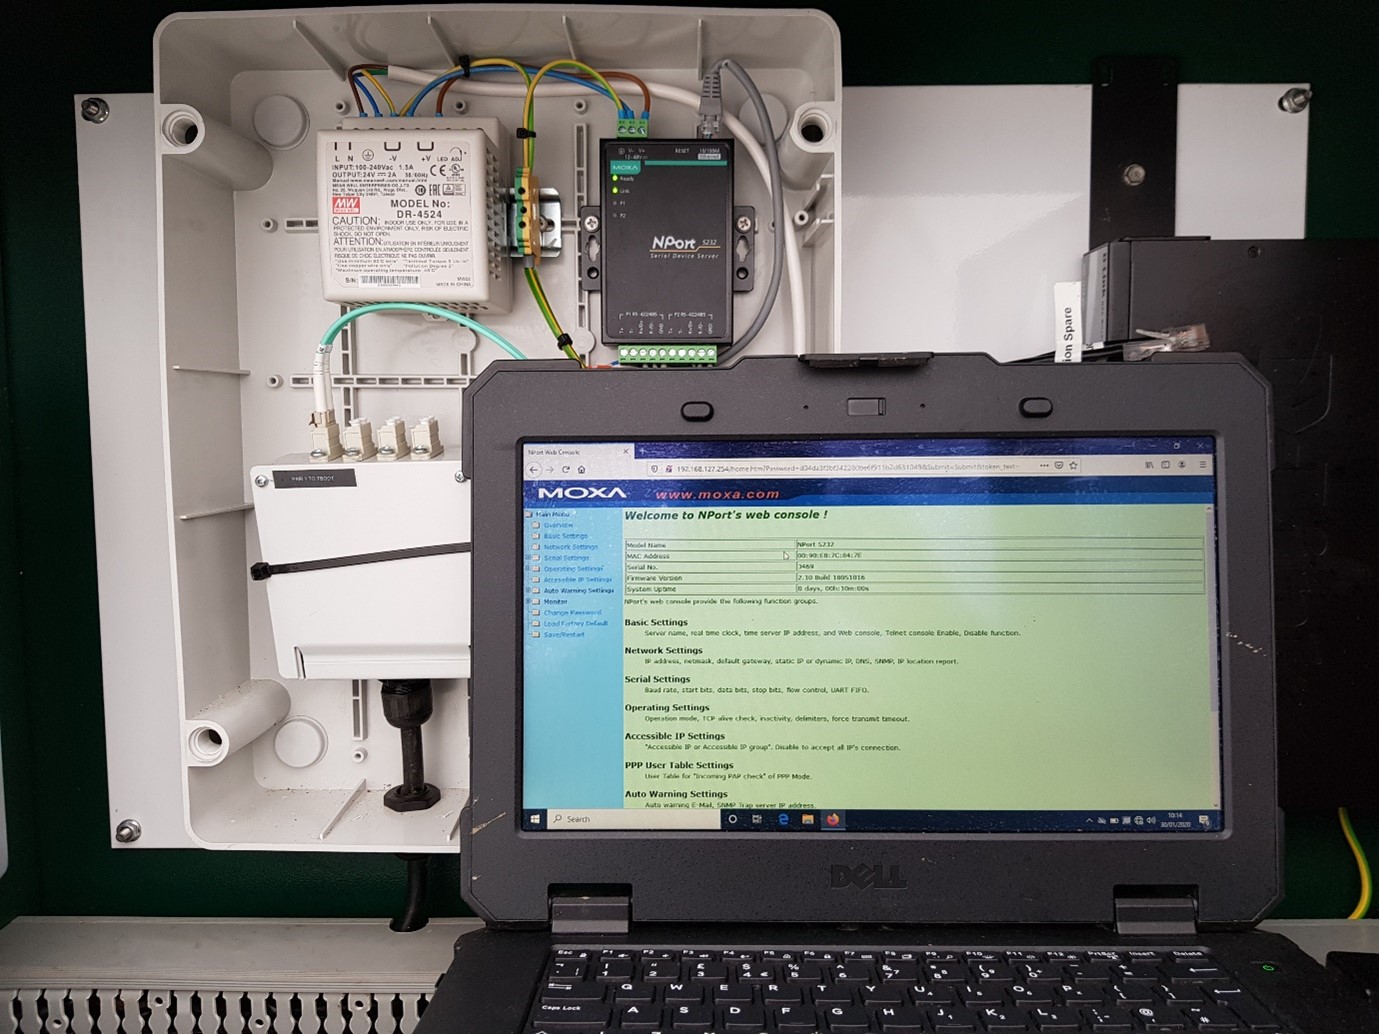The width and height of the screenshot is (1379, 1034).
Task: Open the Firefox account icon
Action: tap(1182, 465)
